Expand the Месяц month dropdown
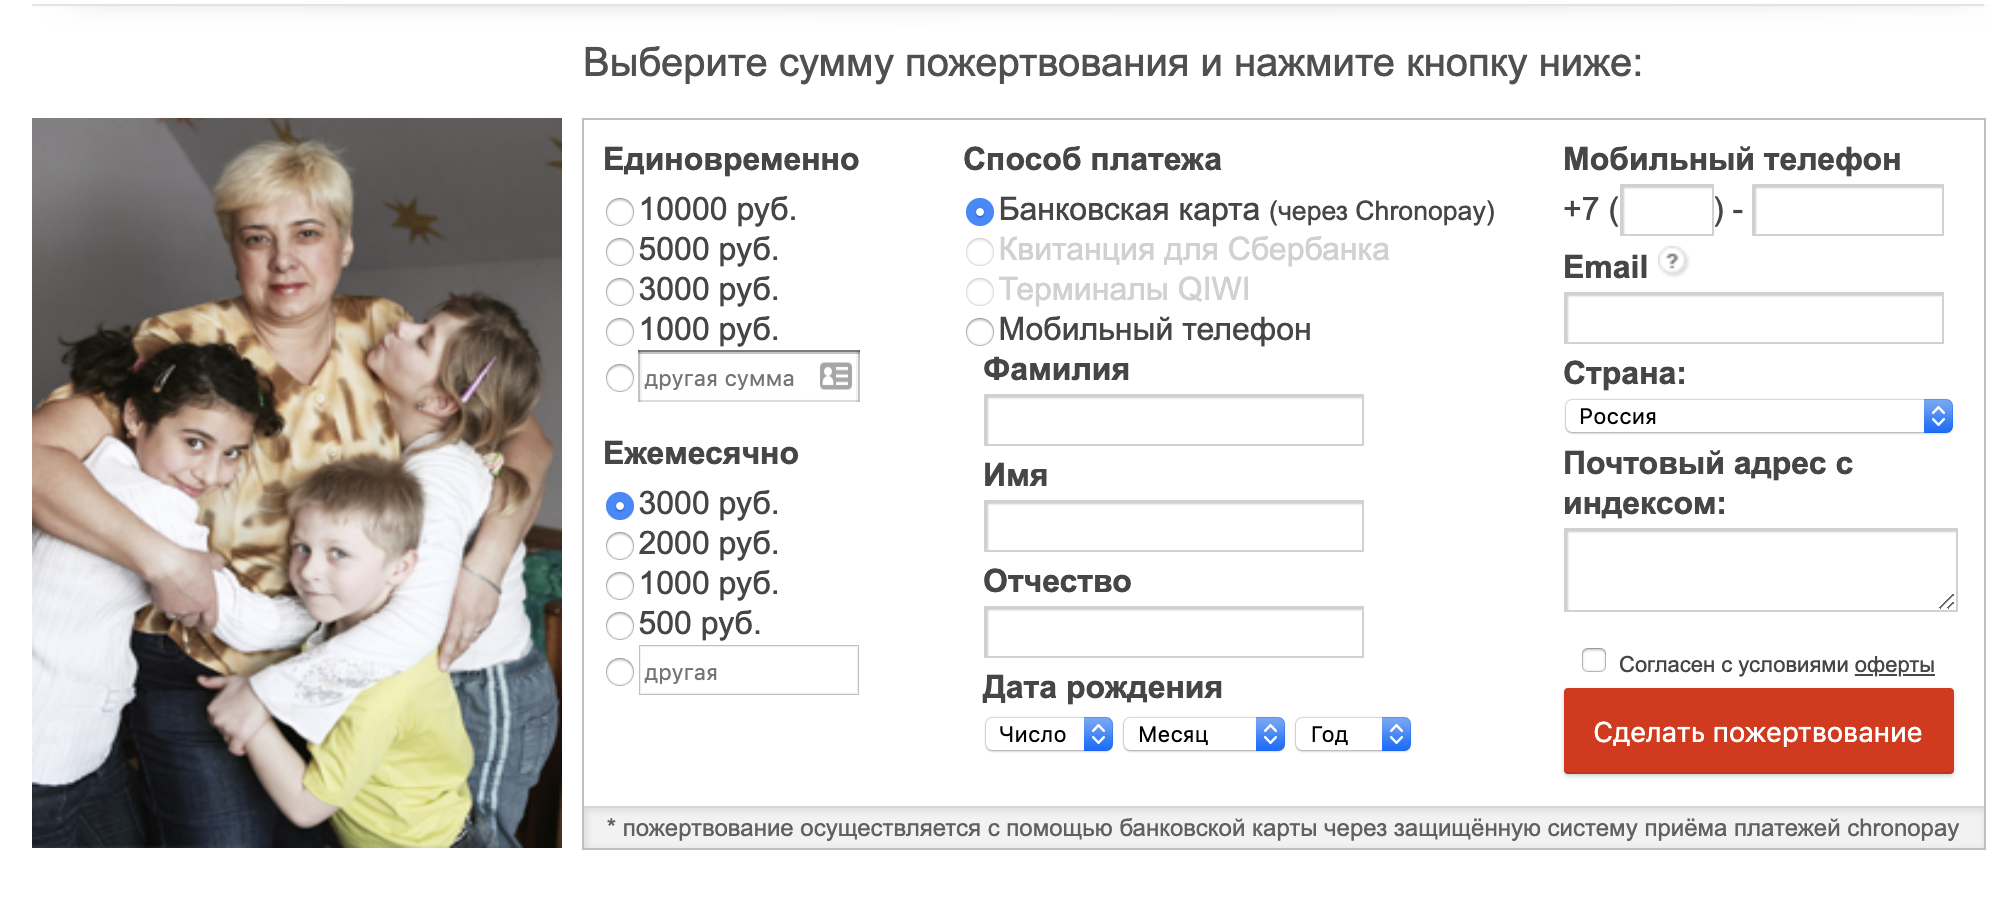This screenshot has height=898, width=2010. (1203, 735)
